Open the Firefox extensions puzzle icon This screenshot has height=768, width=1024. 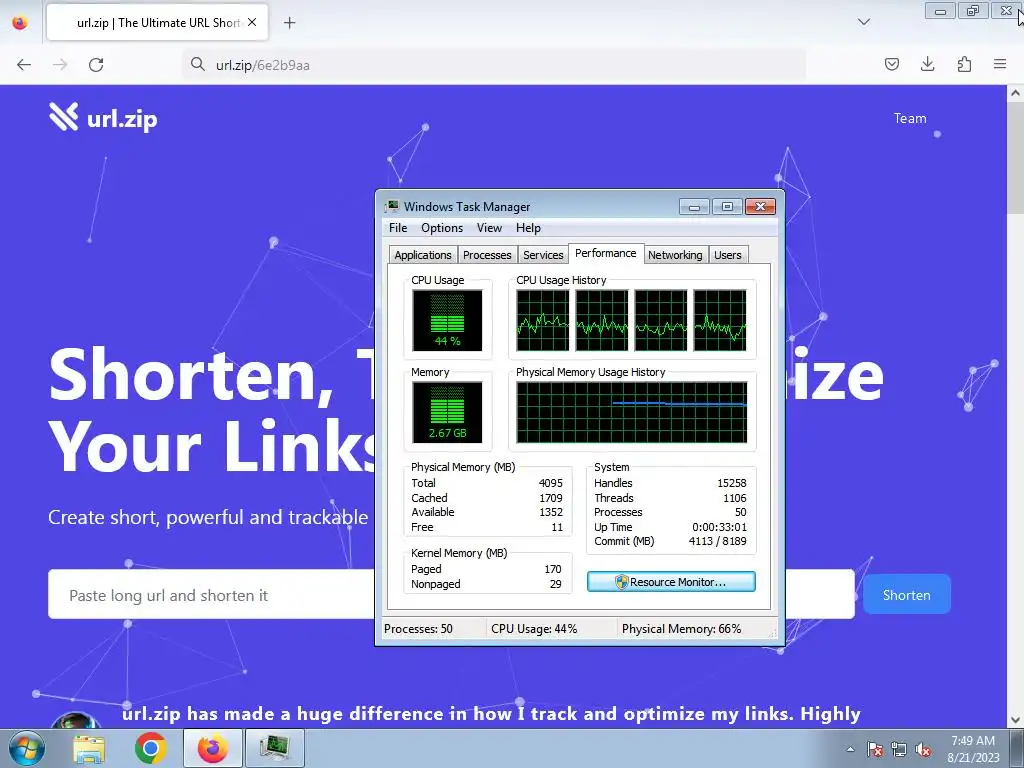pyautogui.click(x=964, y=64)
